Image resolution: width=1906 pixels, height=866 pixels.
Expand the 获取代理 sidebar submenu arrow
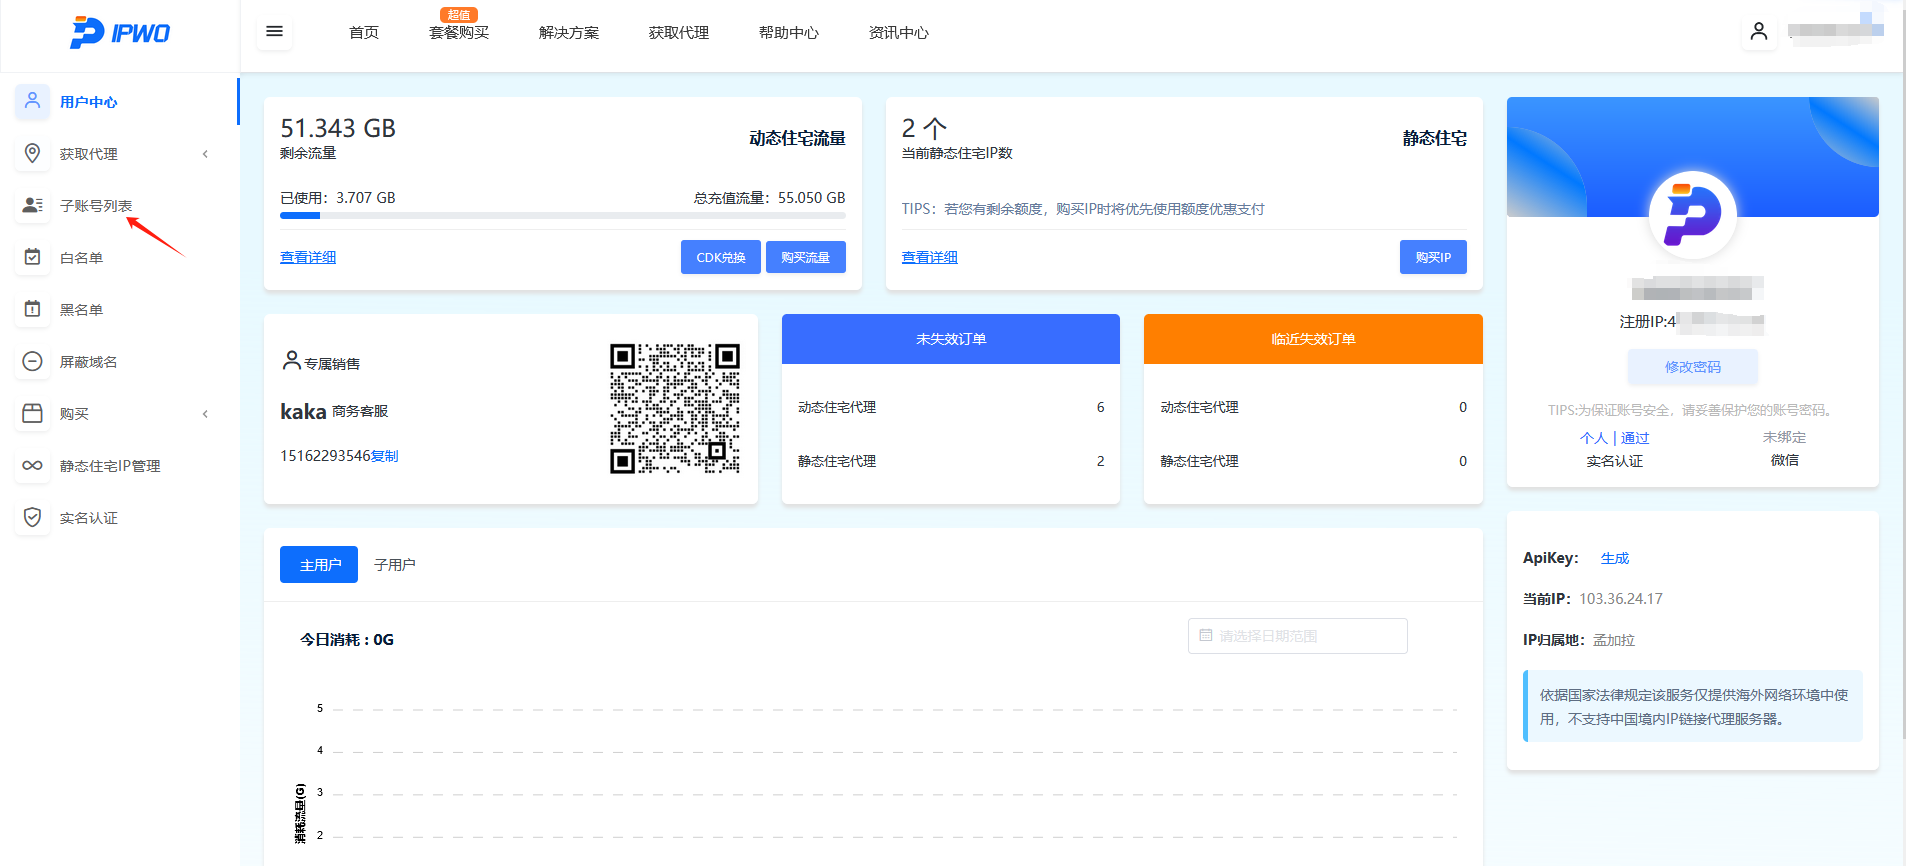tap(206, 154)
